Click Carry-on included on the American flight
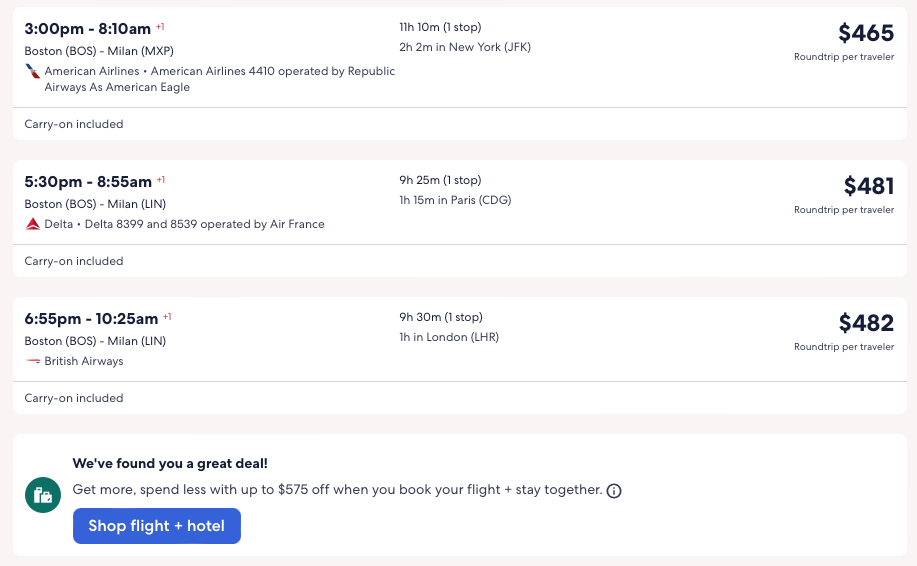917x566 pixels. pos(74,125)
